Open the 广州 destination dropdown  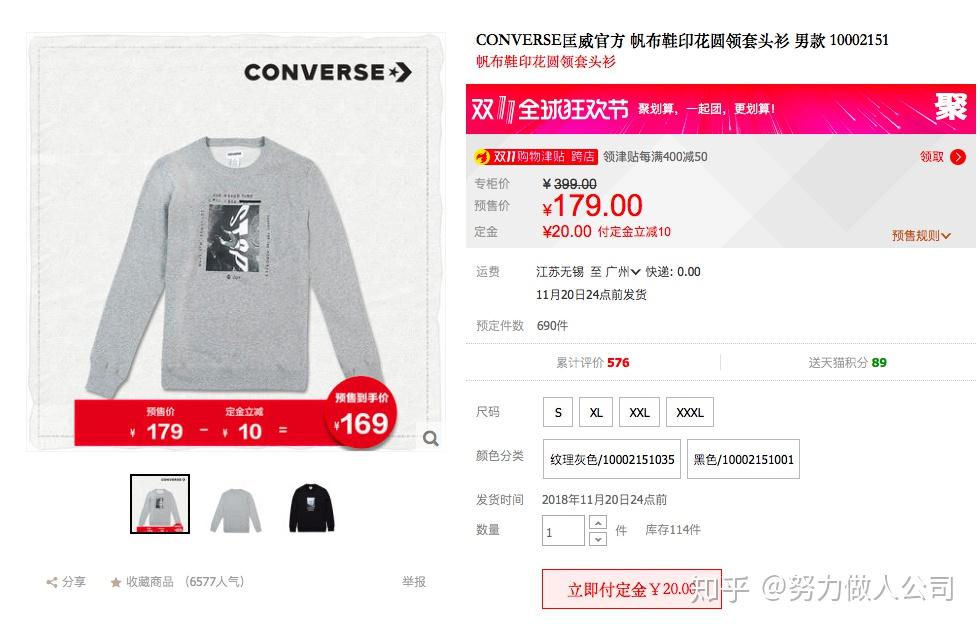(x=622, y=272)
